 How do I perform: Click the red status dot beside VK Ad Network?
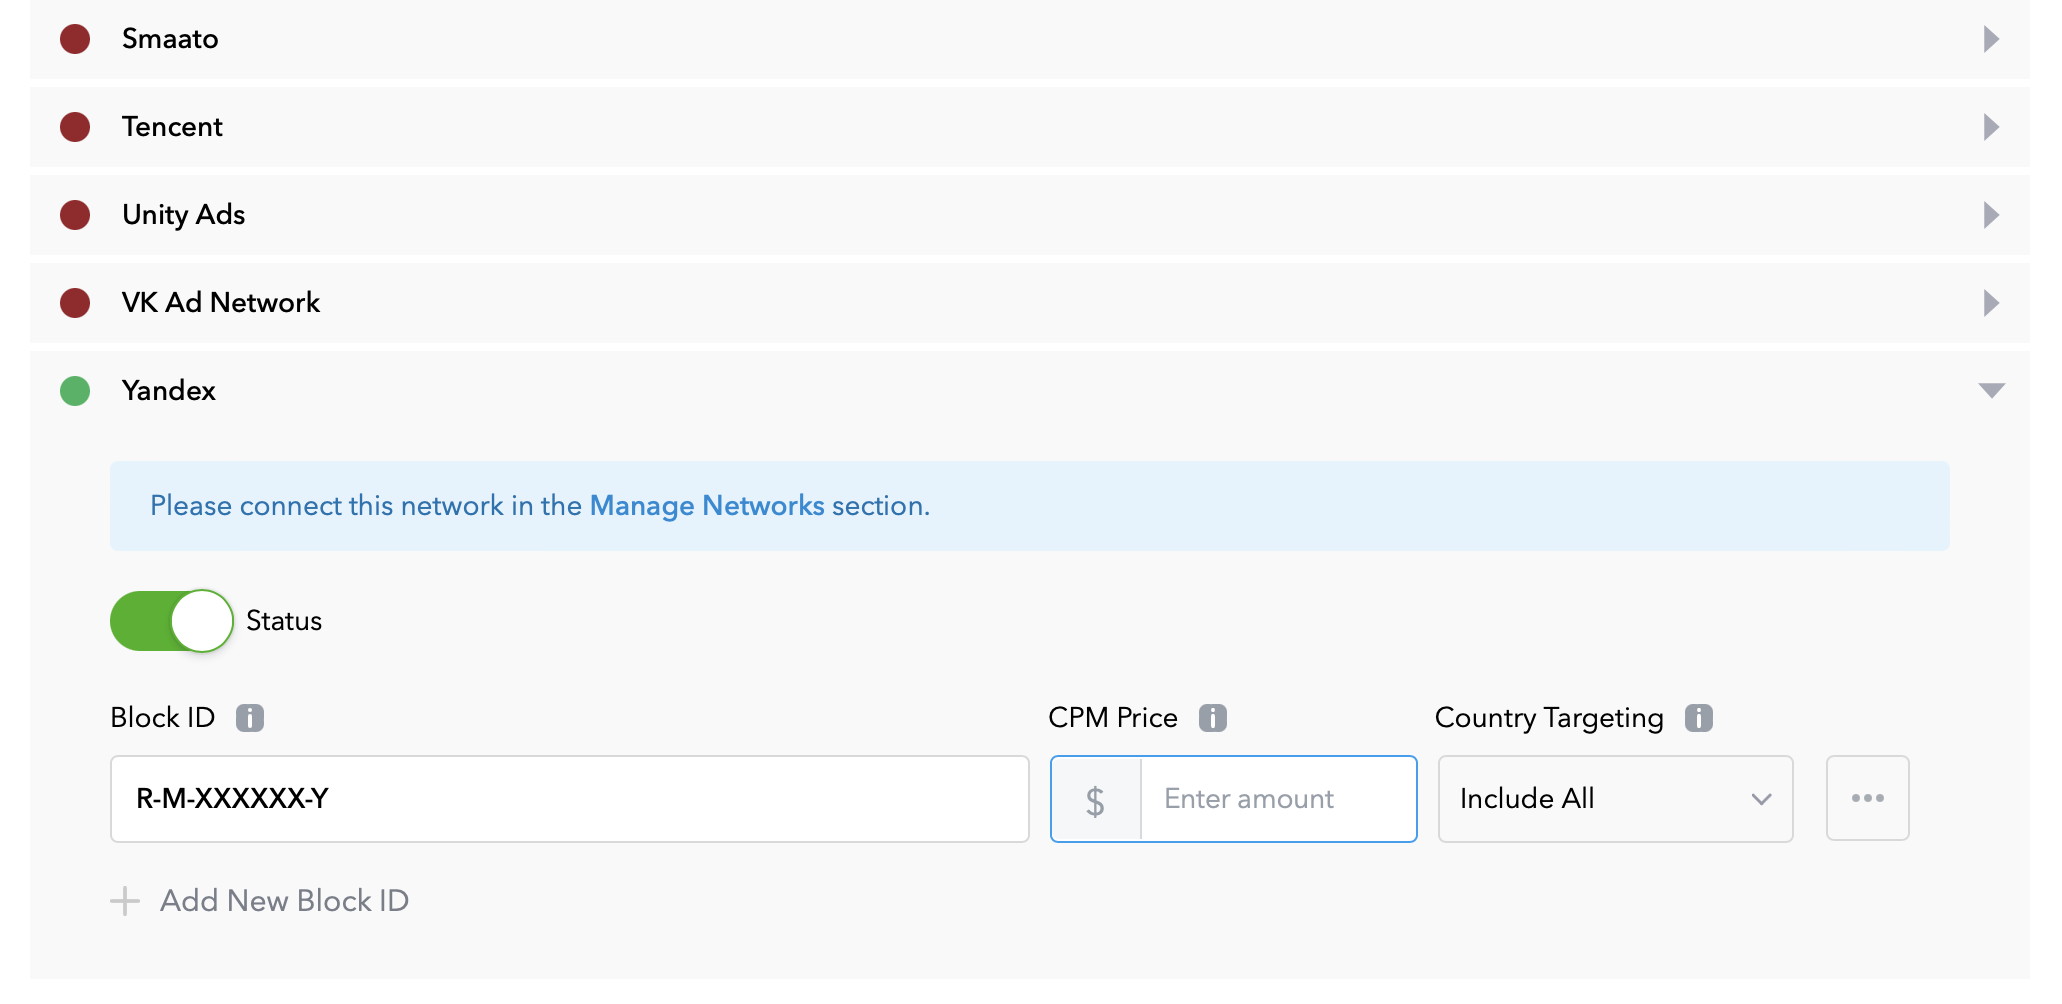pos(75,303)
